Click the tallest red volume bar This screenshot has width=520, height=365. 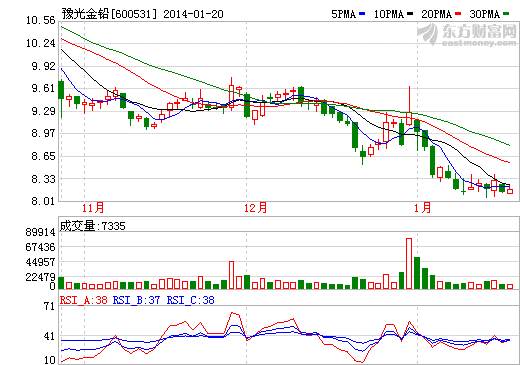pos(409,263)
